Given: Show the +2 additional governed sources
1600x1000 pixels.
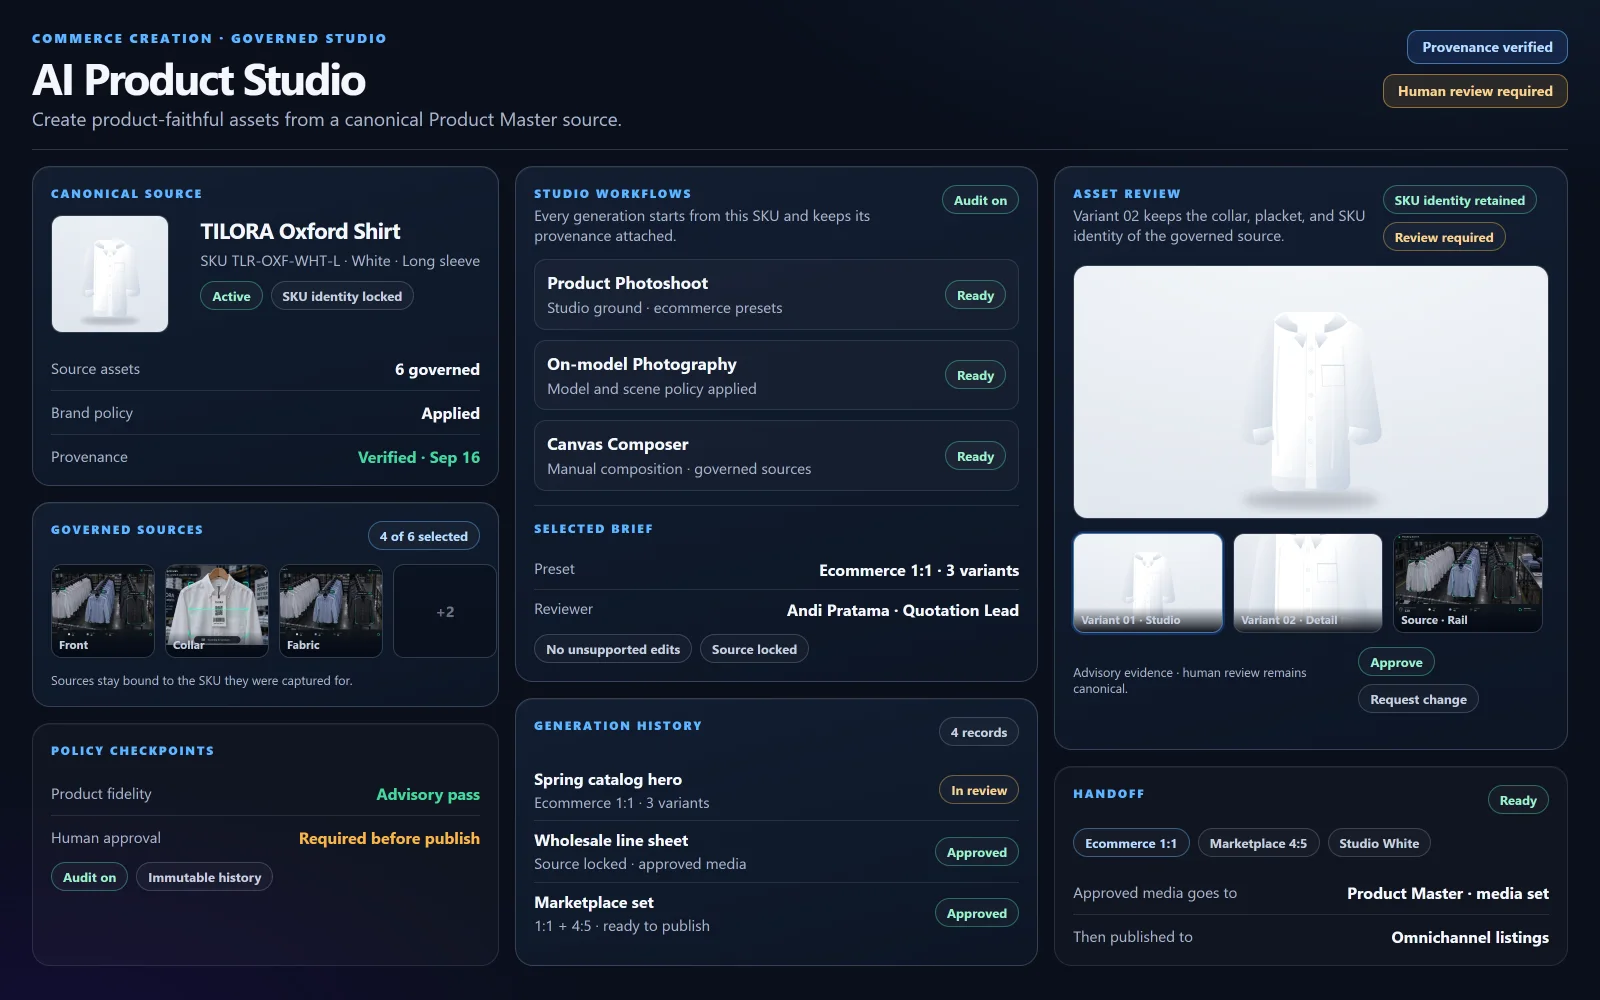Looking at the screenshot, I should (x=445, y=611).
